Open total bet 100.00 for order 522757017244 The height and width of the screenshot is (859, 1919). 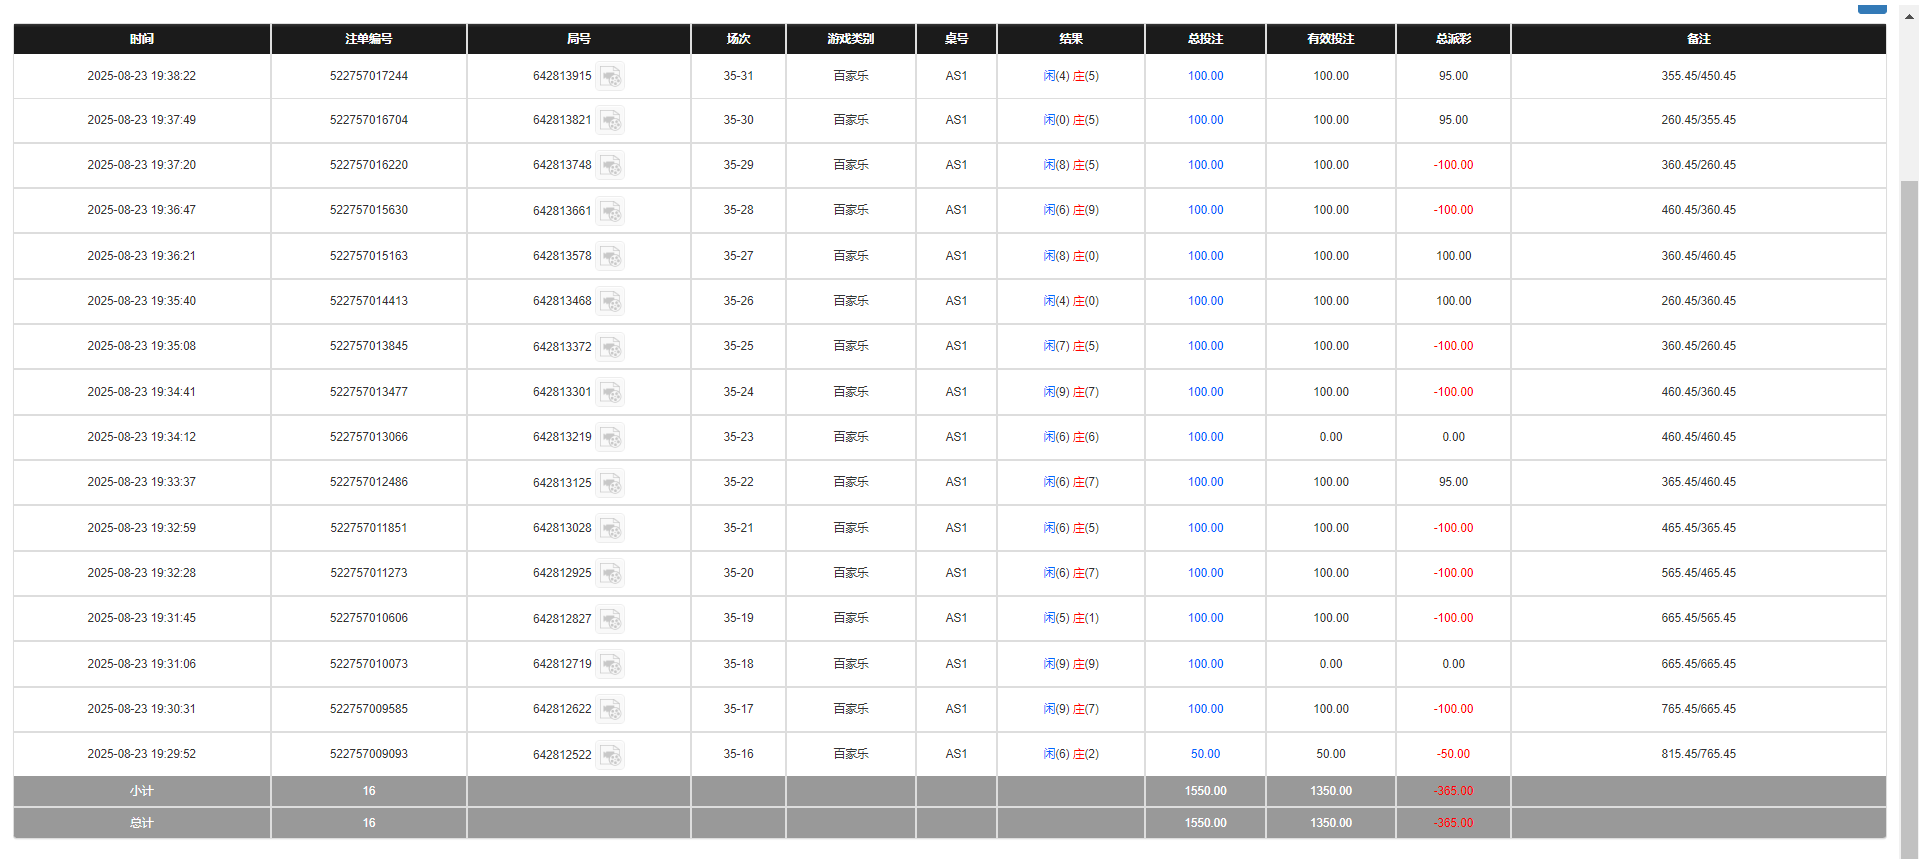coord(1205,76)
